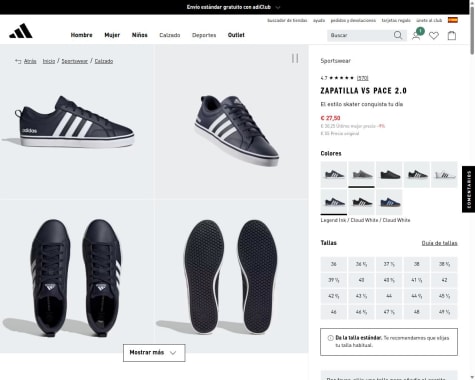Click the Spain flag icon
Screen dimensions: 475x380
453,20
